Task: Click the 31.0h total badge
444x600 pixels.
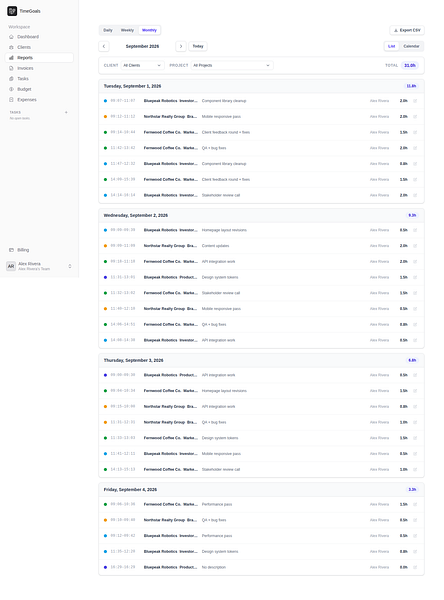Action: pos(410,65)
